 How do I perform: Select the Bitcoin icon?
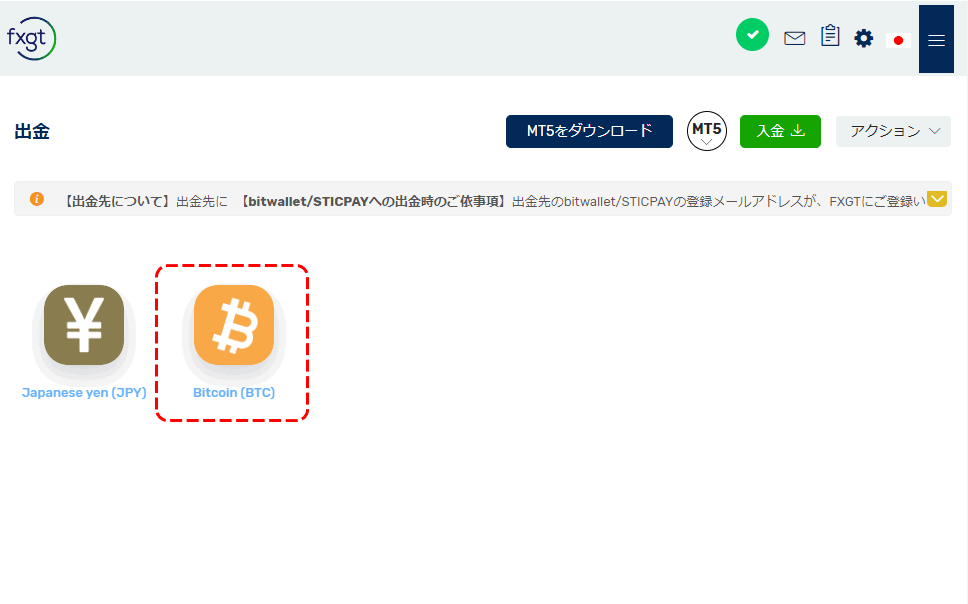(234, 325)
